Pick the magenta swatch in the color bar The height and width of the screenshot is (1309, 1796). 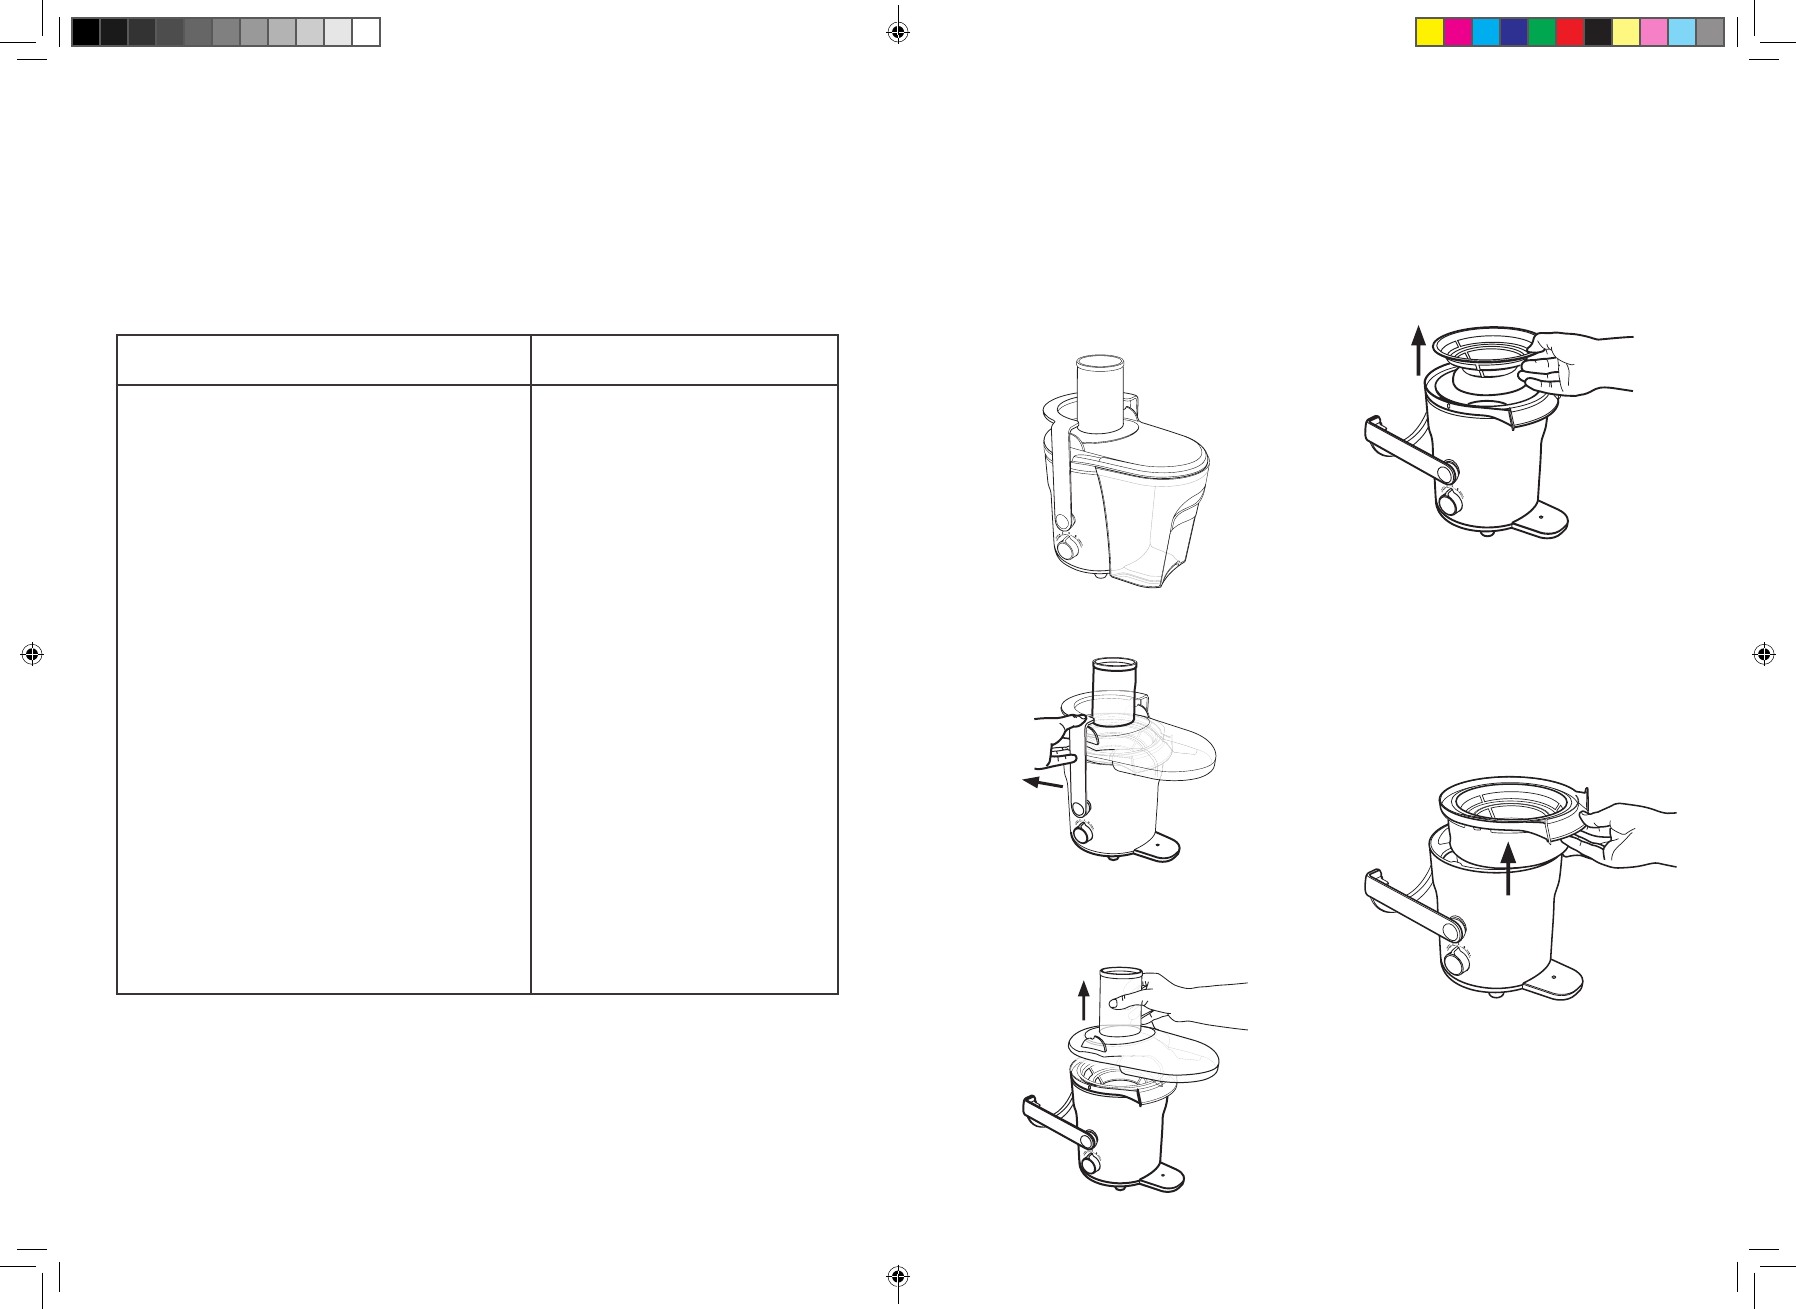pyautogui.click(x=1458, y=33)
